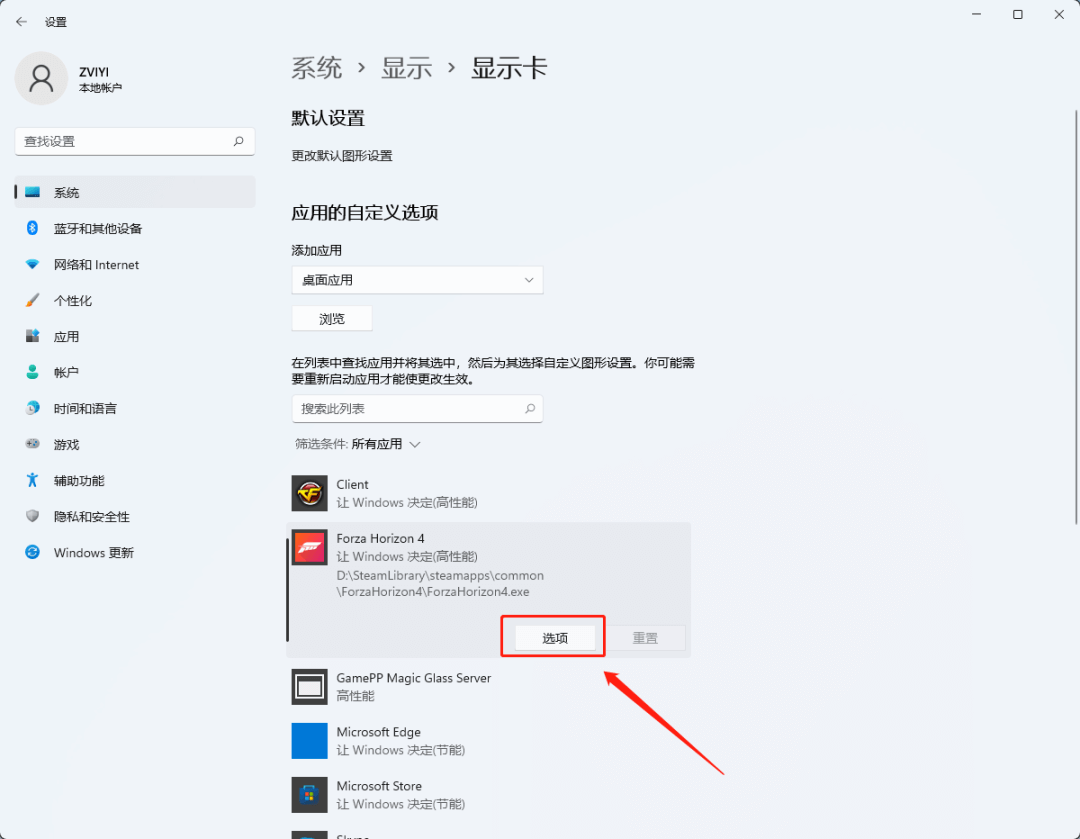This screenshot has width=1080, height=839.
Task: Open the 桌面应用 dropdown
Action: (x=417, y=280)
